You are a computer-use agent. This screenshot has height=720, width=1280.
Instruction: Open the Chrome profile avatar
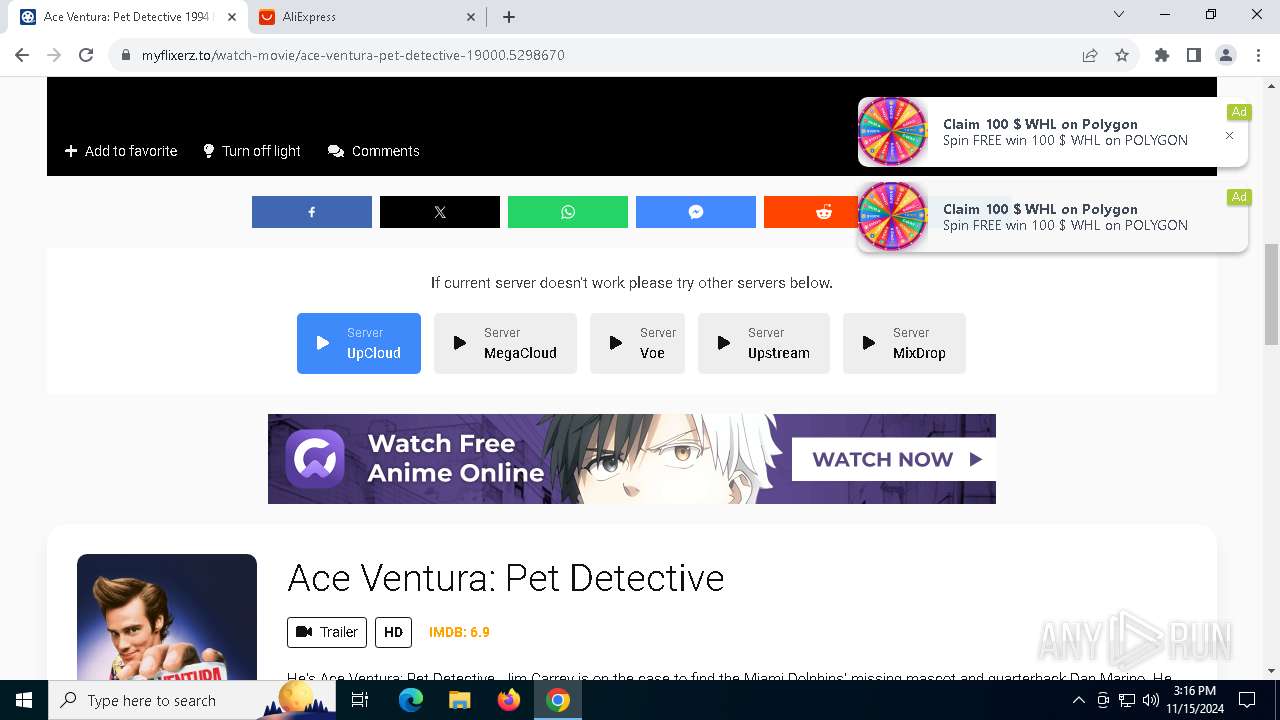coord(1226,55)
